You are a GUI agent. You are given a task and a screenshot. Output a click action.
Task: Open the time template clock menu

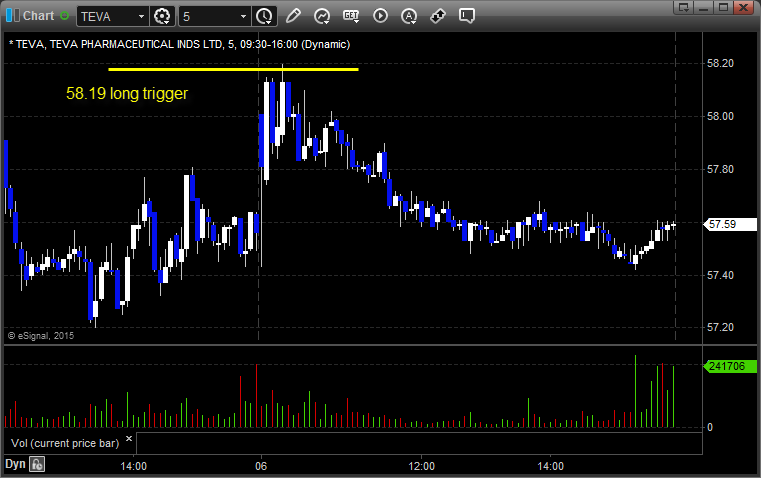point(265,16)
